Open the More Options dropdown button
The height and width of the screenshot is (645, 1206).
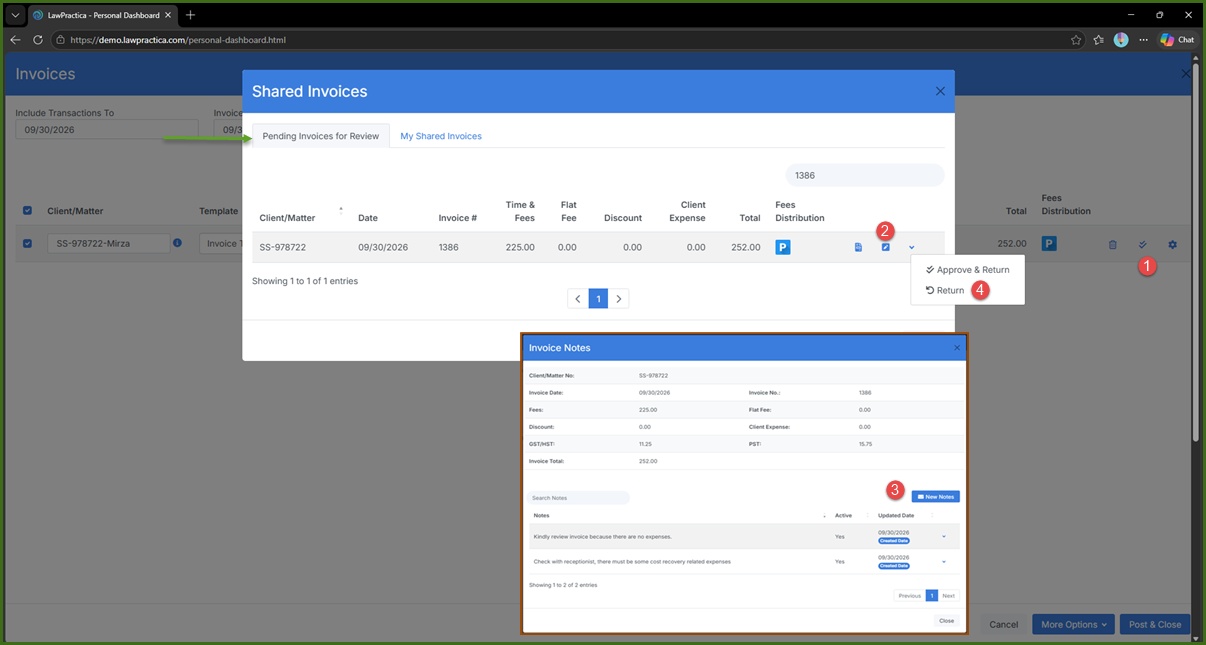pos(1074,624)
